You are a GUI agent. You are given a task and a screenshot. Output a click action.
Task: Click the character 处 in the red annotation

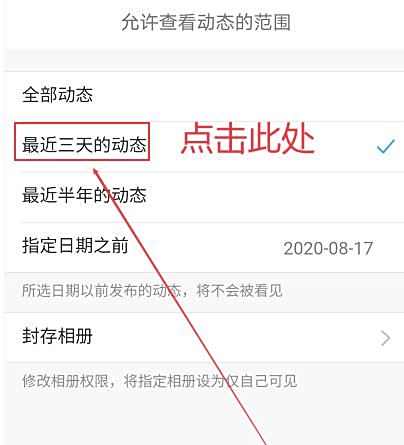coord(298,138)
